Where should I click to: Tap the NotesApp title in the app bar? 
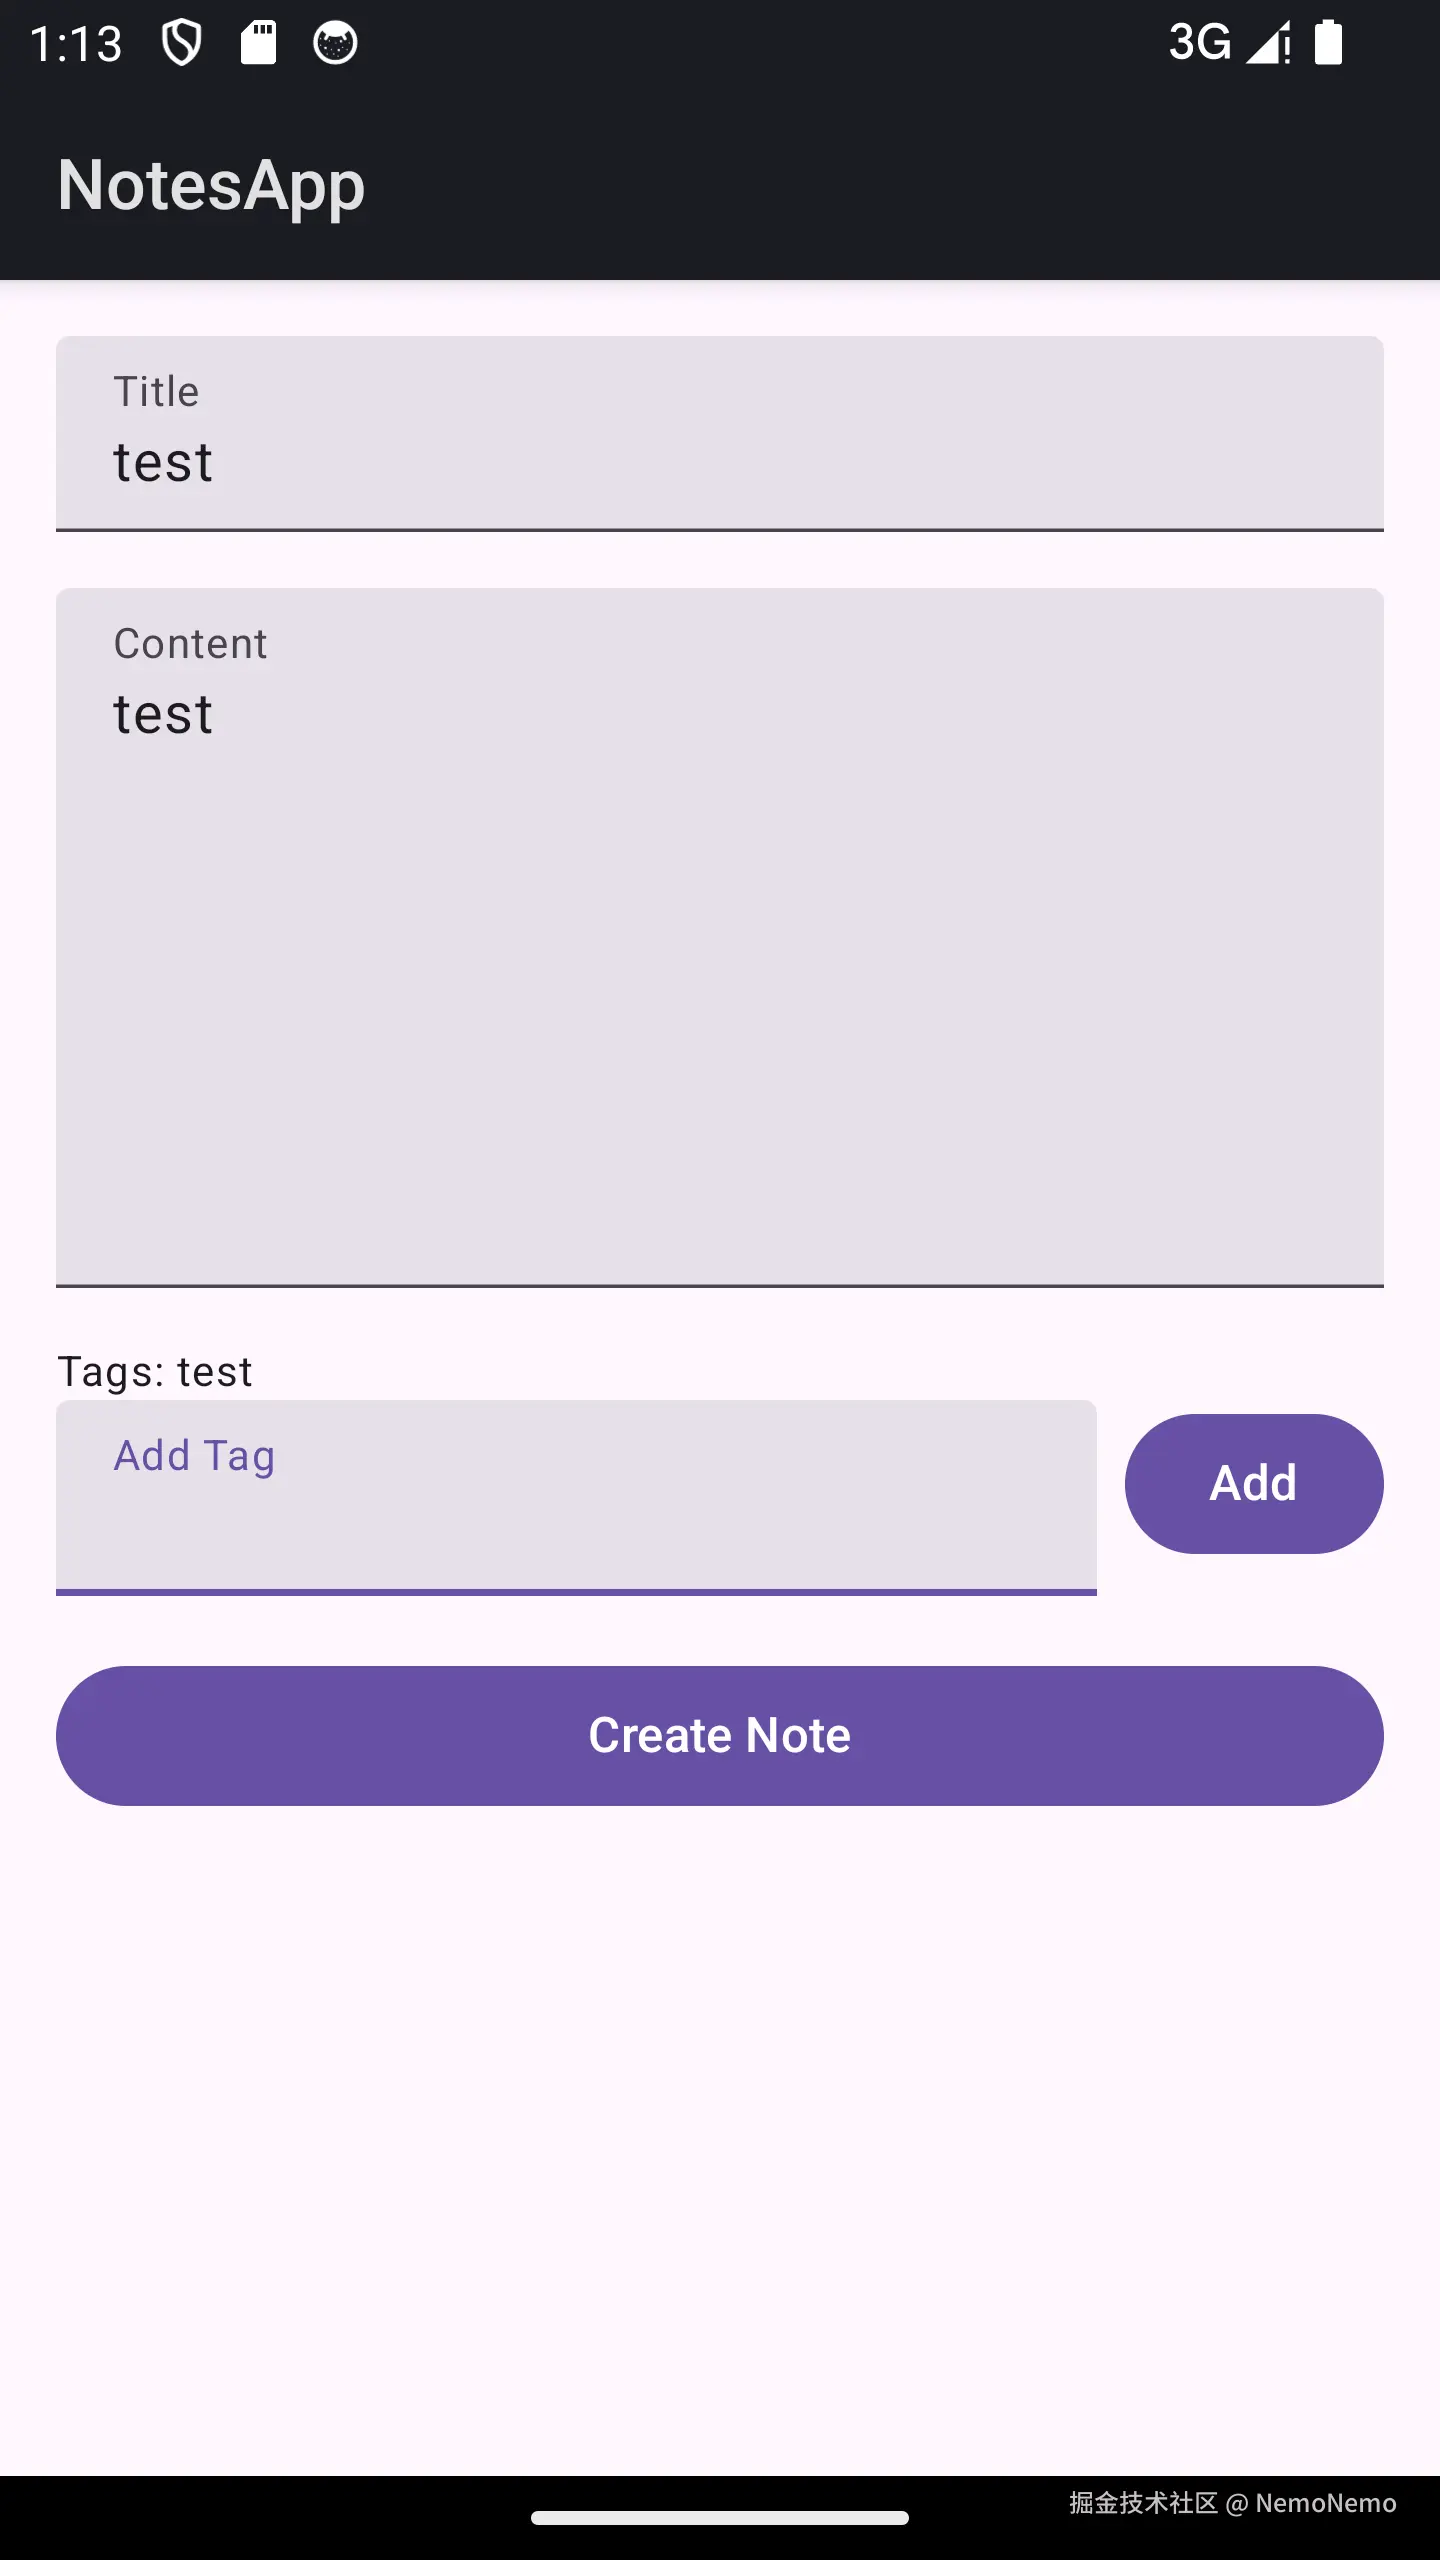[211, 184]
